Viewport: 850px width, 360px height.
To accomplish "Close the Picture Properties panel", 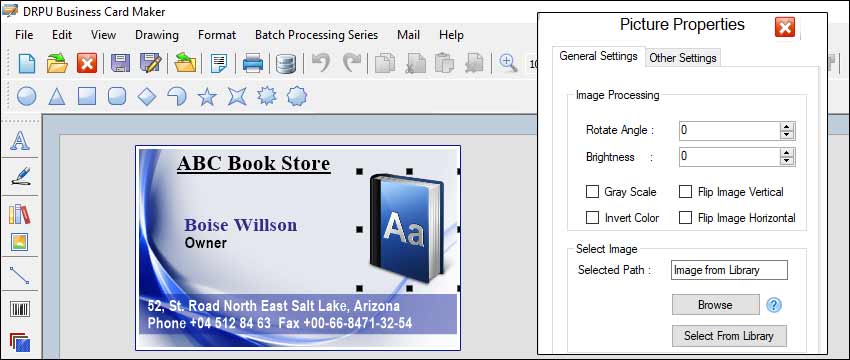I will tap(784, 27).
